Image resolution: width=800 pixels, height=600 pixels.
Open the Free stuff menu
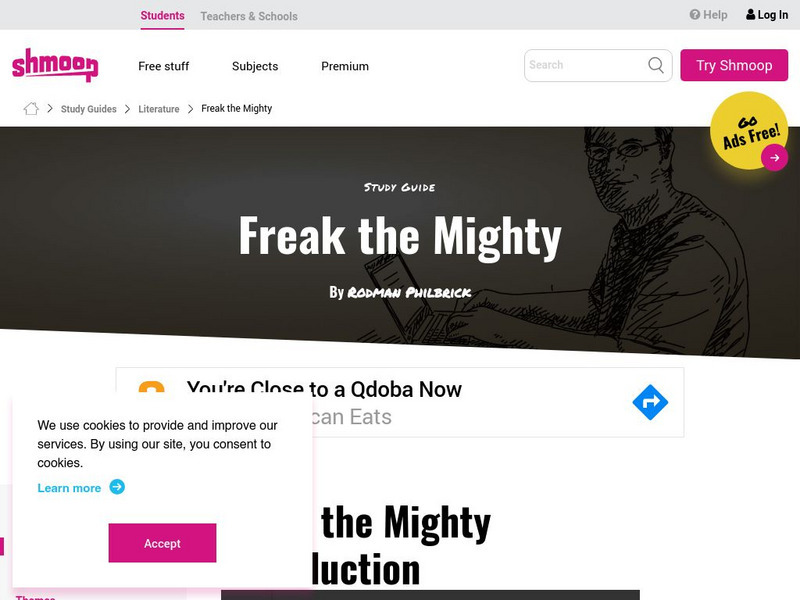point(163,66)
